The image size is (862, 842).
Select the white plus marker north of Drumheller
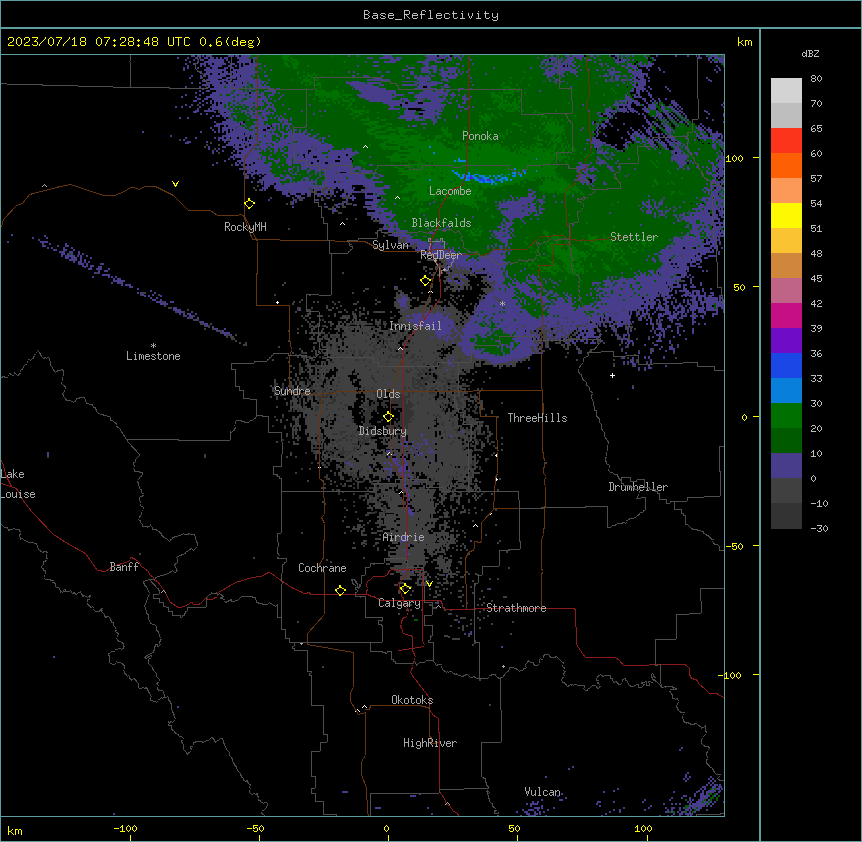pos(612,375)
